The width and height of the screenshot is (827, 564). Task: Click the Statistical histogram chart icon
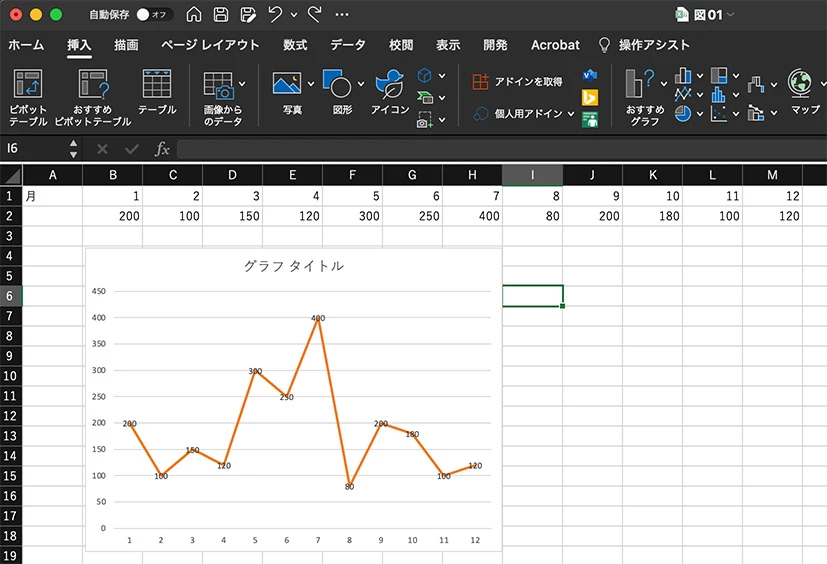[719, 94]
